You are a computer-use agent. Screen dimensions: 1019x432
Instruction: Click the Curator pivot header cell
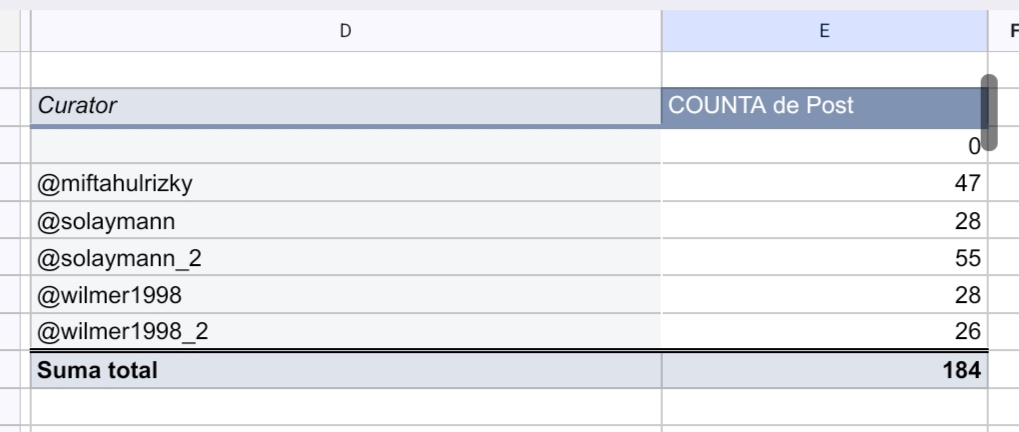(346, 106)
